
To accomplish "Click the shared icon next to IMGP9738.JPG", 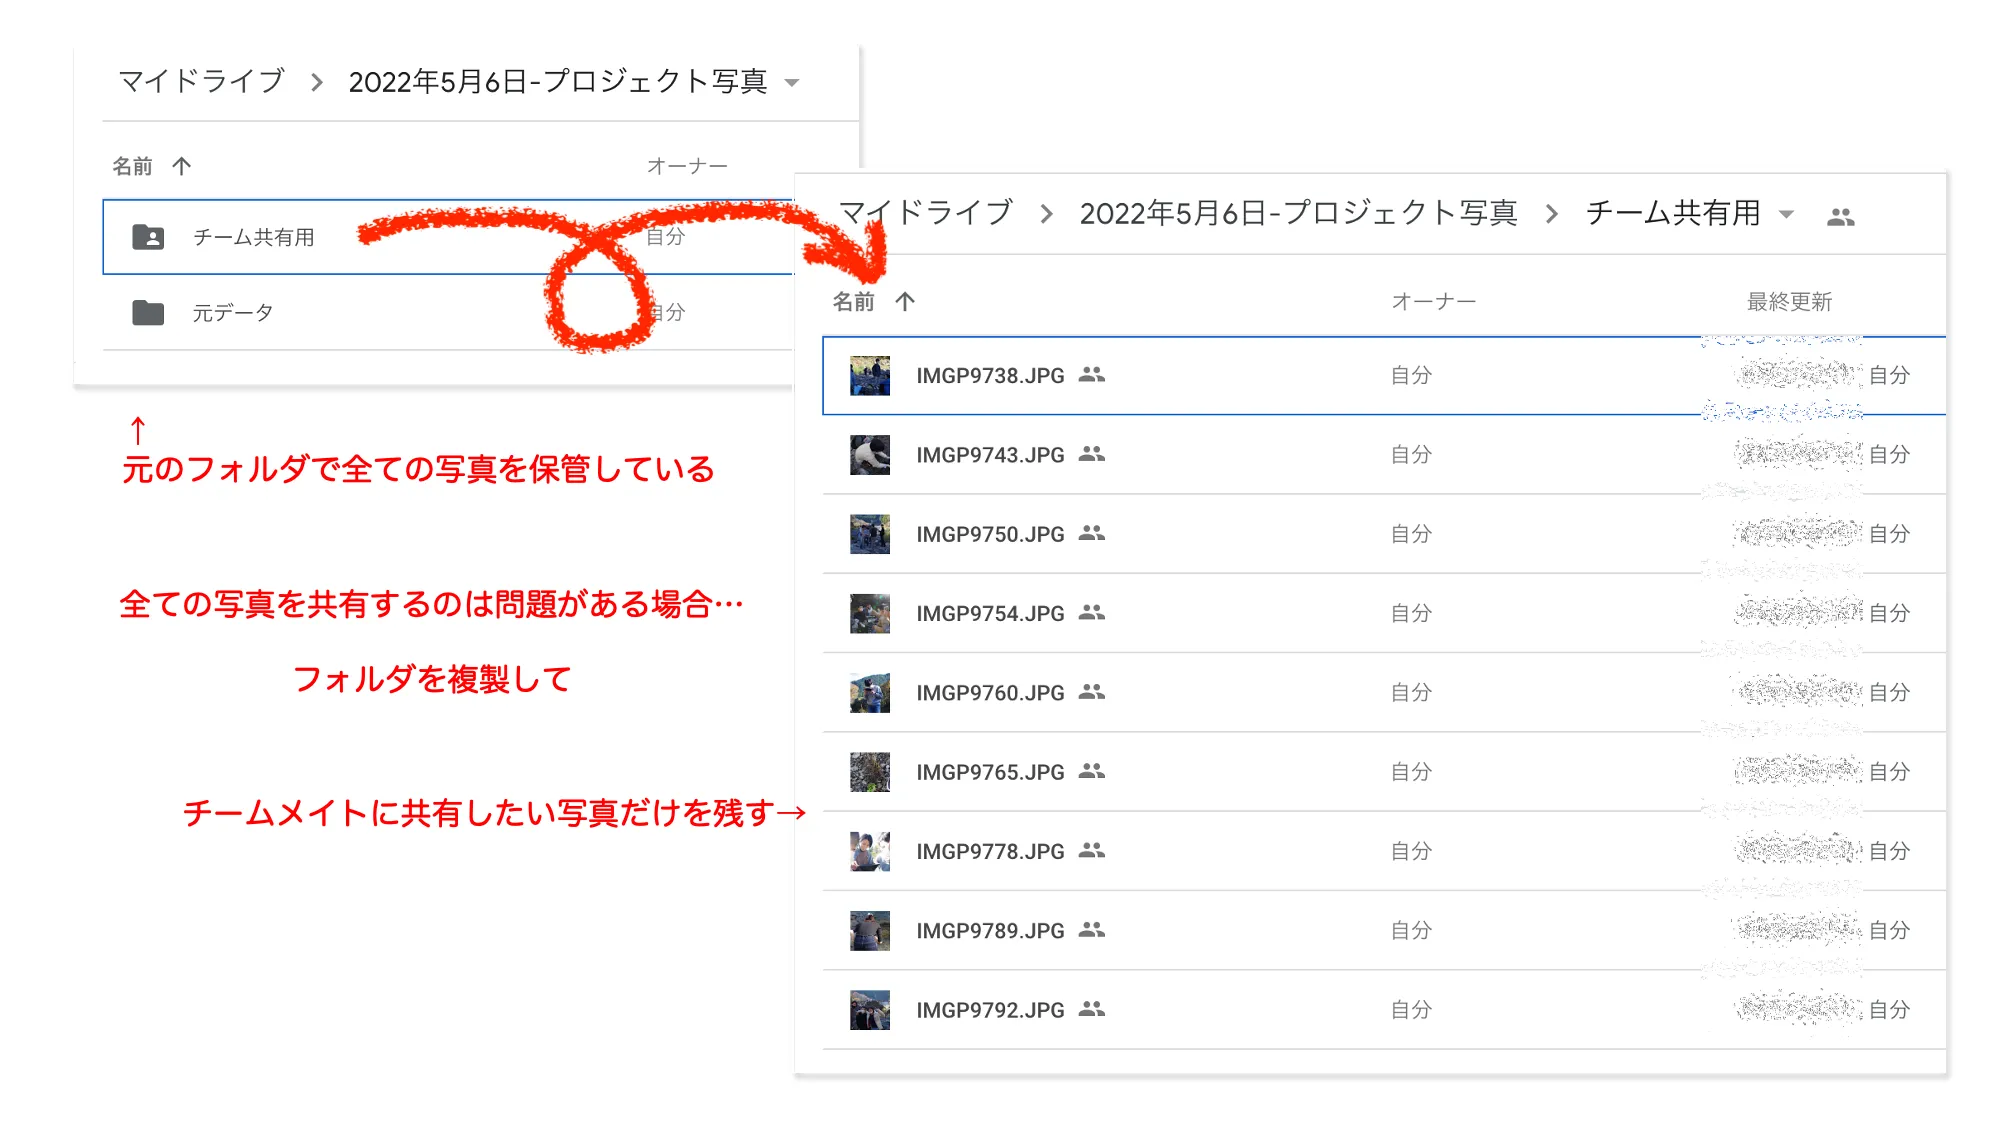I will coord(1092,375).
